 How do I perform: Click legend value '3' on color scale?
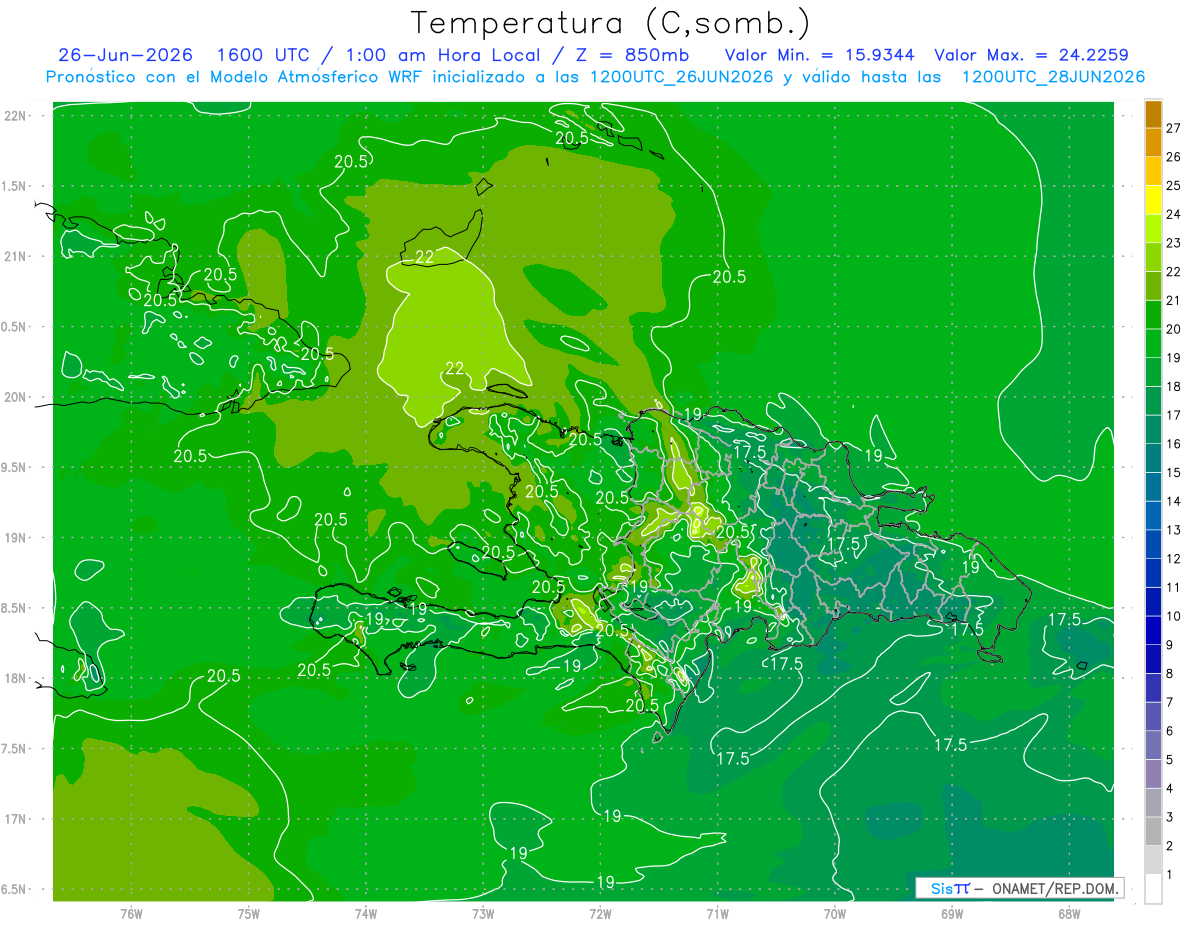[x=1170, y=817]
